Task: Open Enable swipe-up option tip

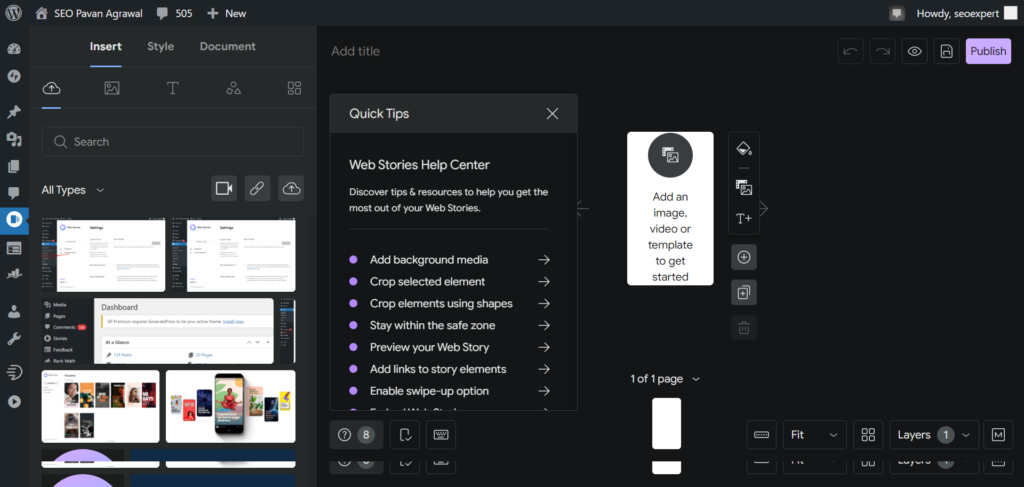Action: pyautogui.click(x=450, y=391)
